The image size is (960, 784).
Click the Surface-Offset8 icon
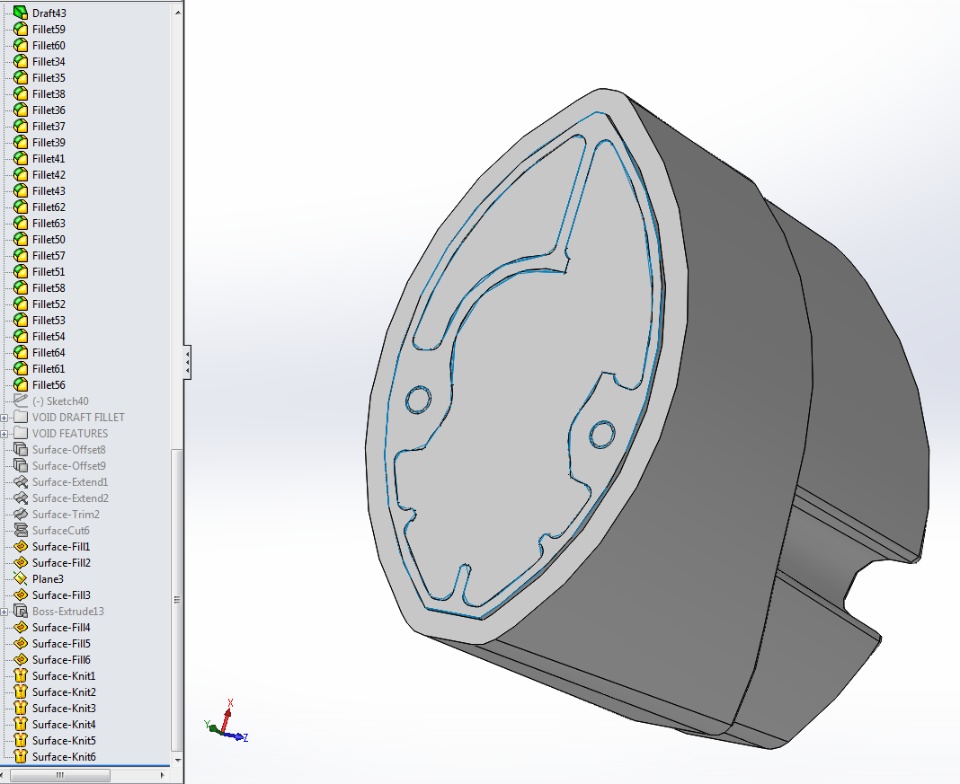coord(21,449)
